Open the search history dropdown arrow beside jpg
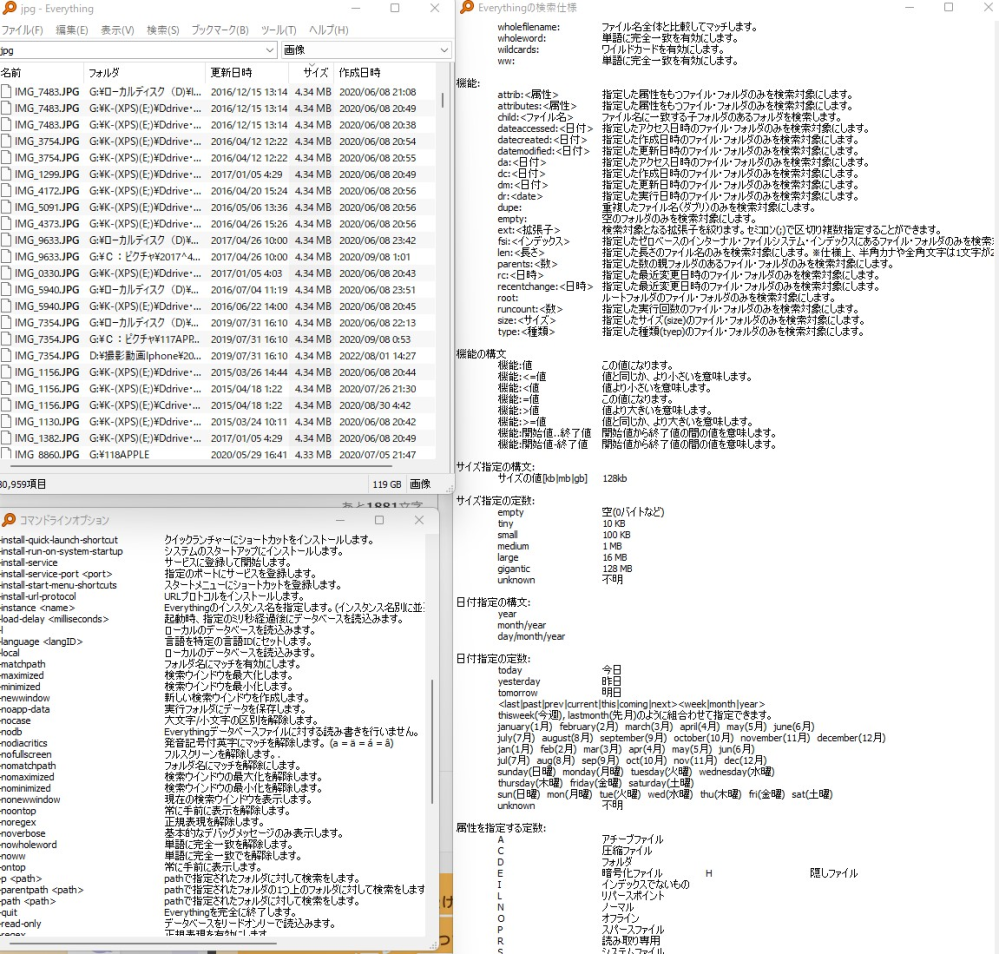The width and height of the screenshot is (999, 954). click(x=270, y=50)
